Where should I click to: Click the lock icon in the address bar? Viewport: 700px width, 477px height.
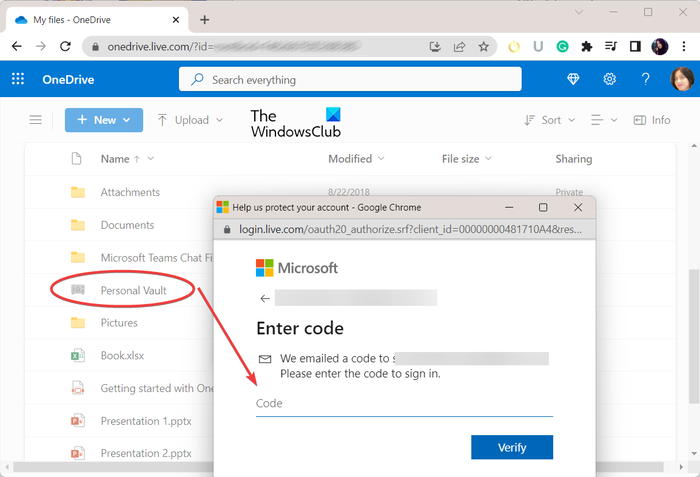pyautogui.click(x=95, y=46)
